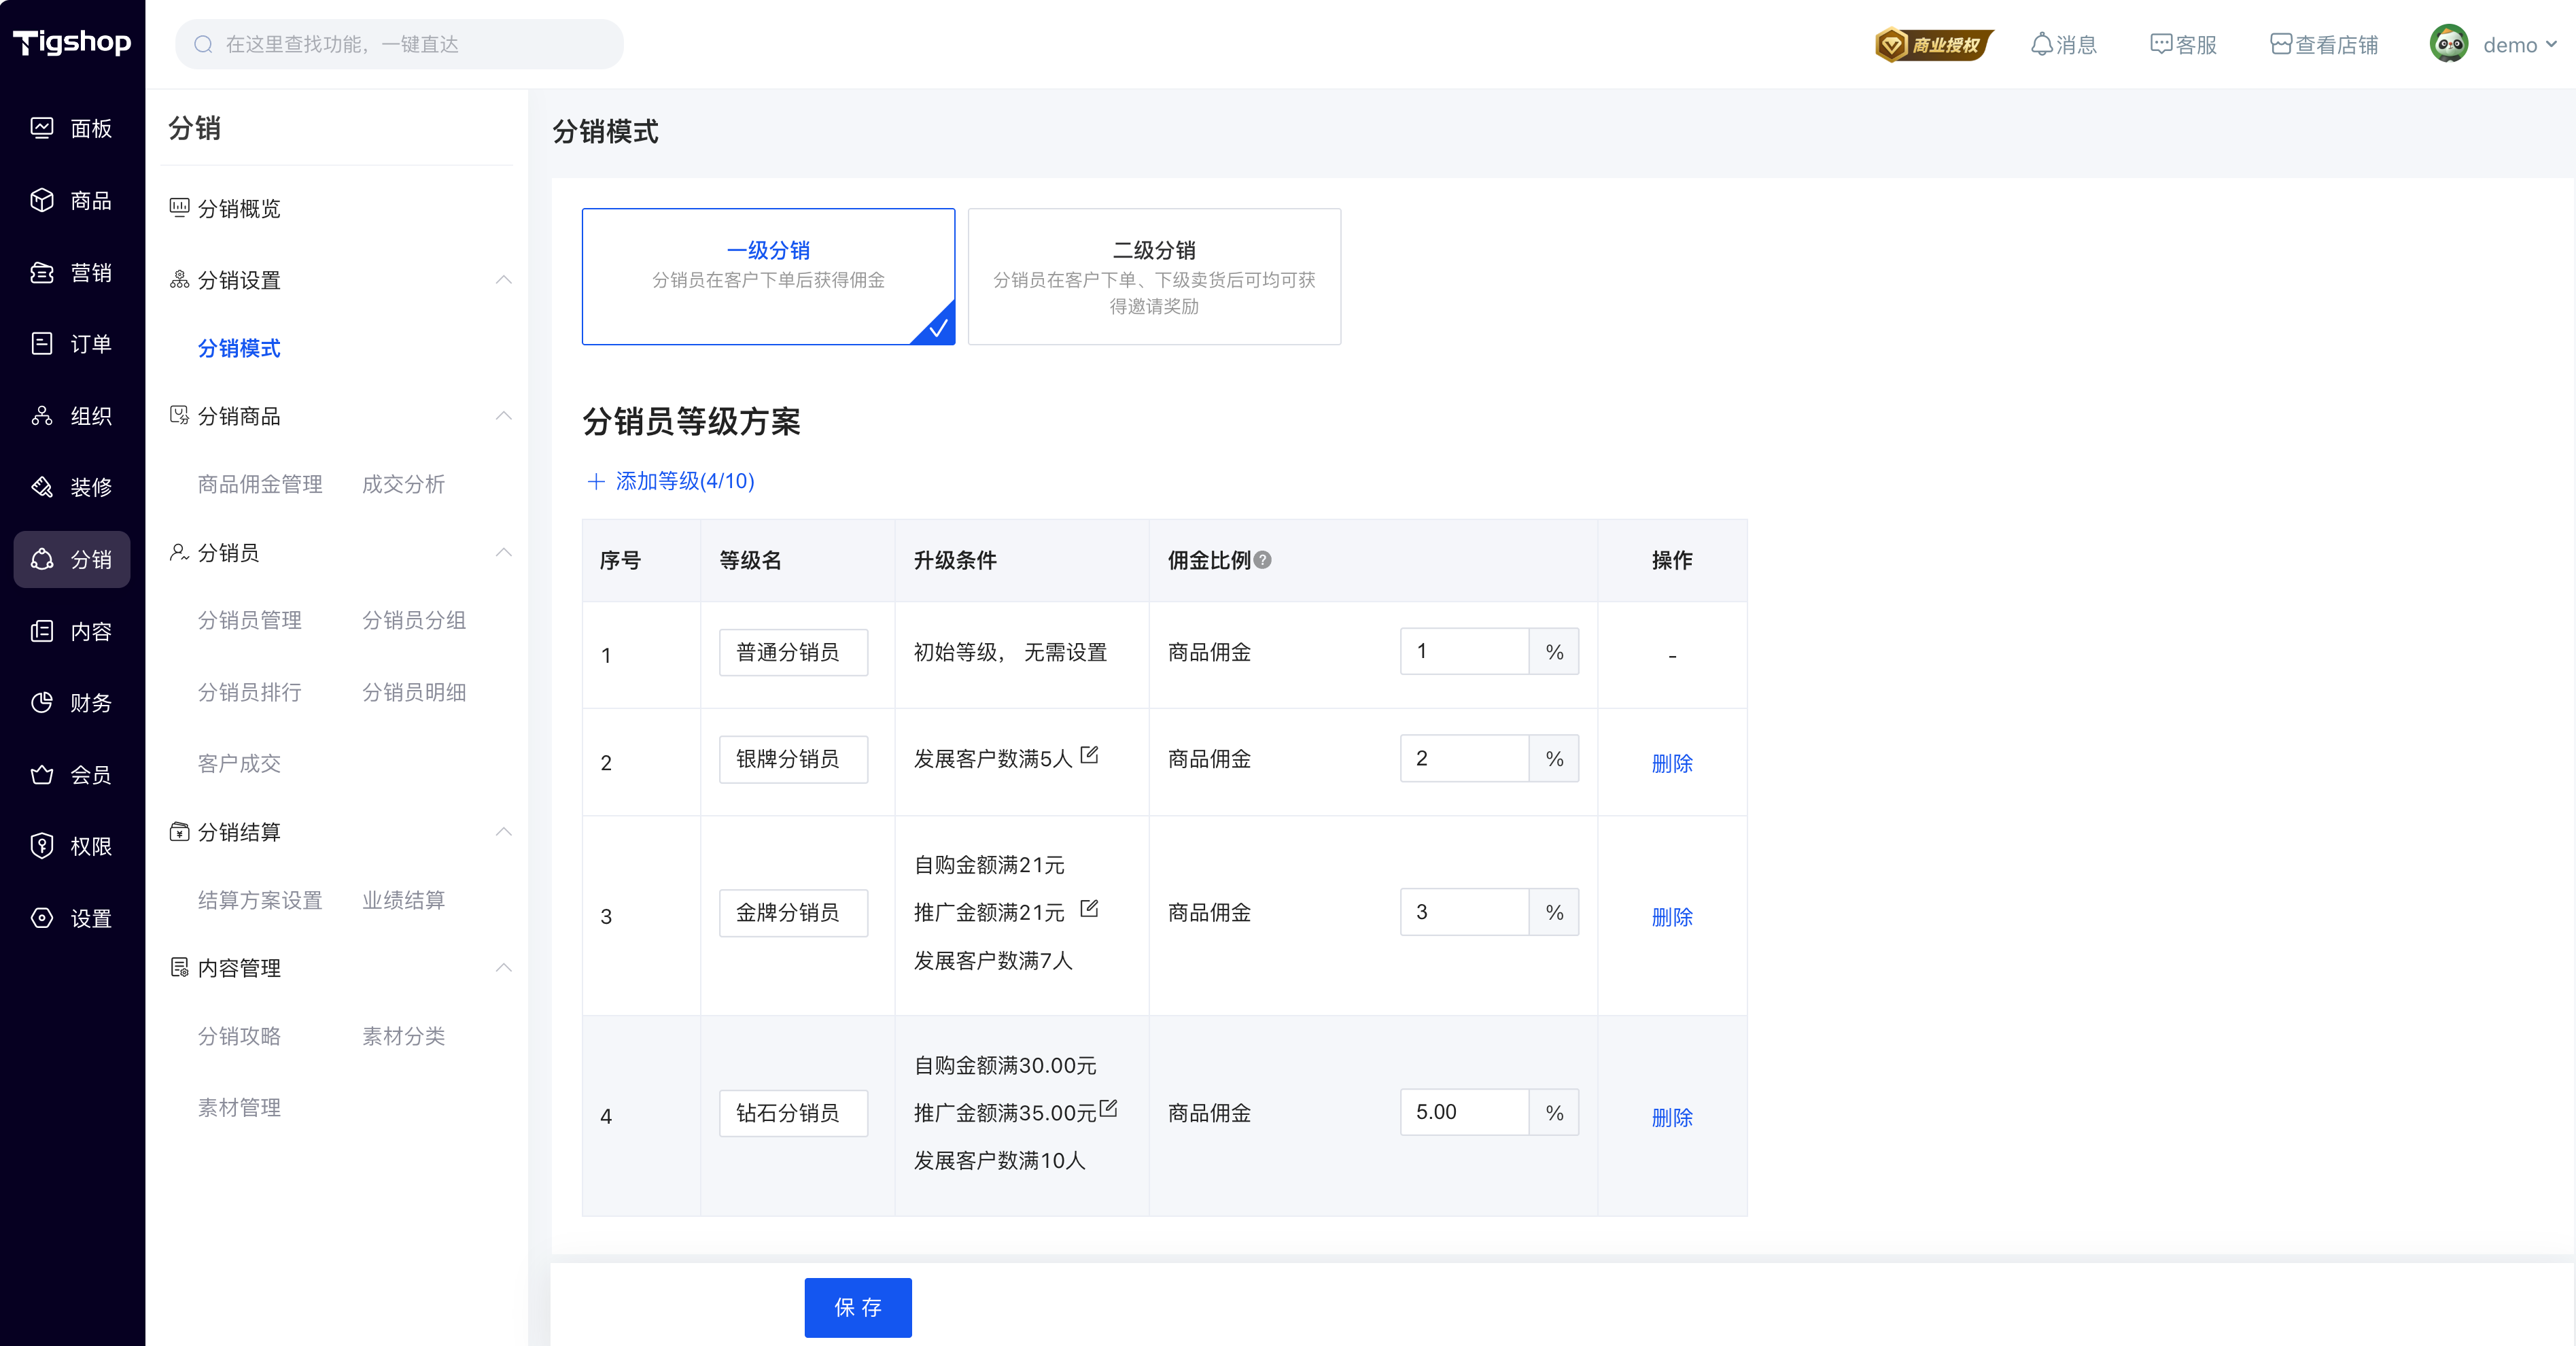Open the 消息 bell notifications icon
The width and height of the screenshot is (2576, 1346).
pyautogui.click(x=2041, y=44)
